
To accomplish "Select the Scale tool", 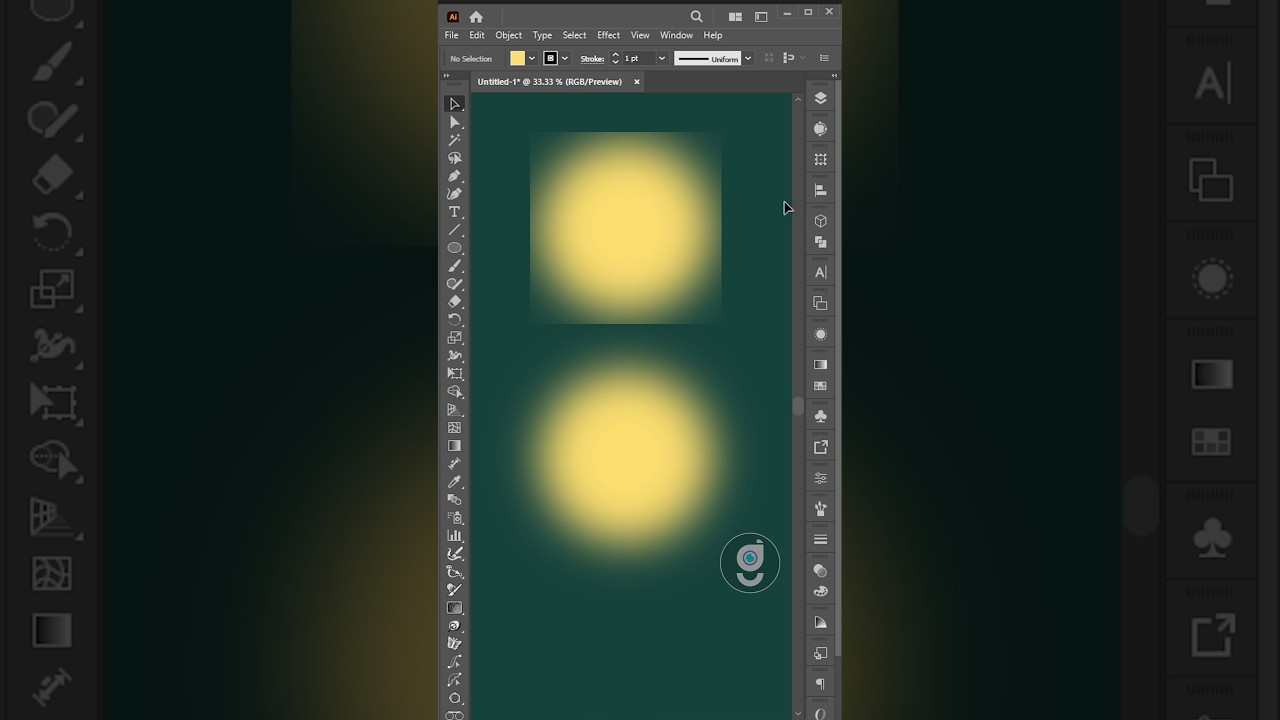I will [x=454, y=338].
